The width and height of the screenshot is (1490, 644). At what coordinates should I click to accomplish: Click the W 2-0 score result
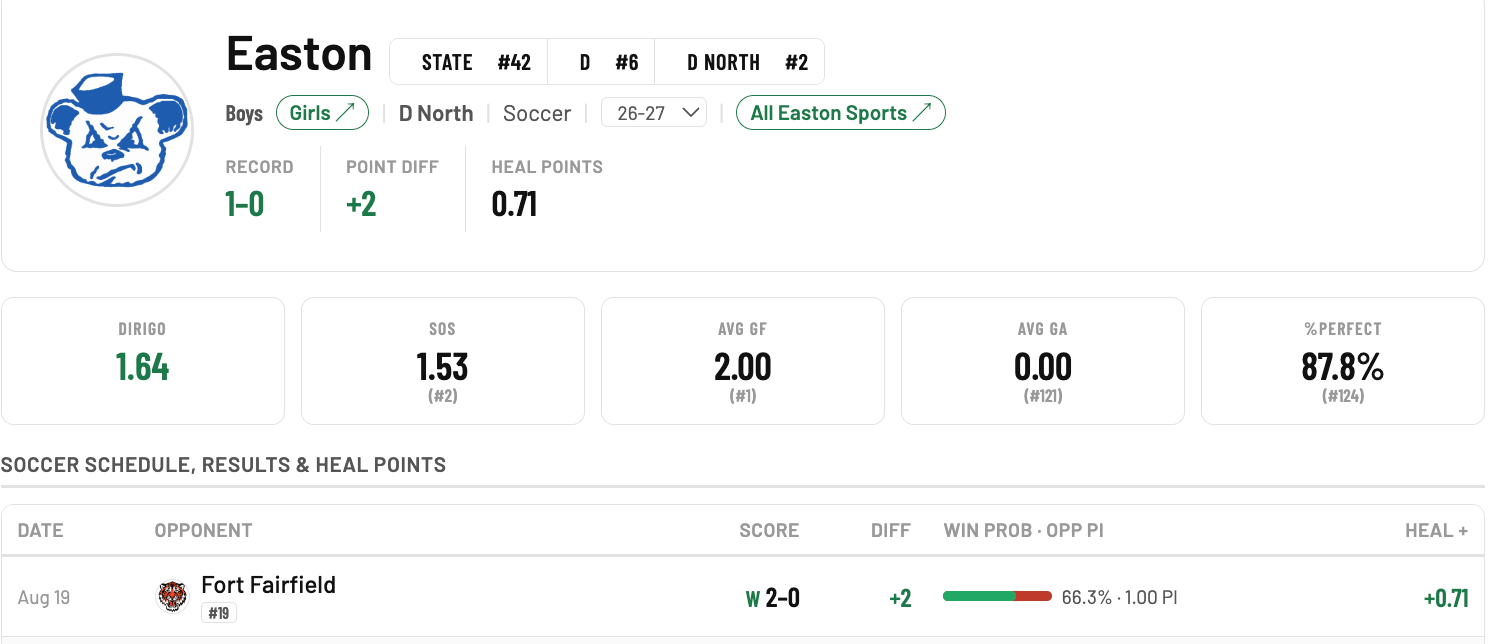point(772,598)
